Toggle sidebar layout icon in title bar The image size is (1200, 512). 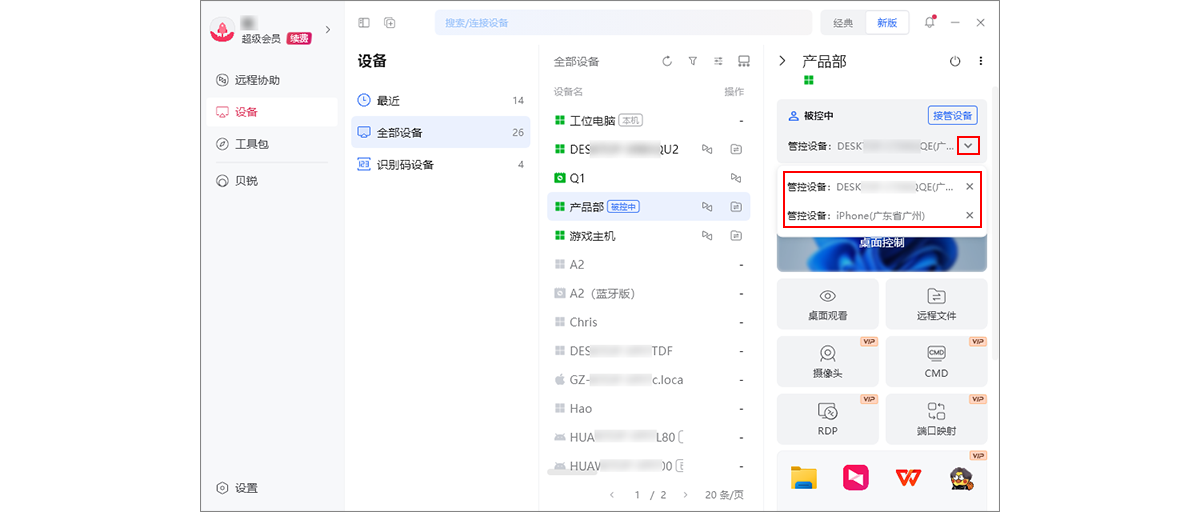coord(364,22)
